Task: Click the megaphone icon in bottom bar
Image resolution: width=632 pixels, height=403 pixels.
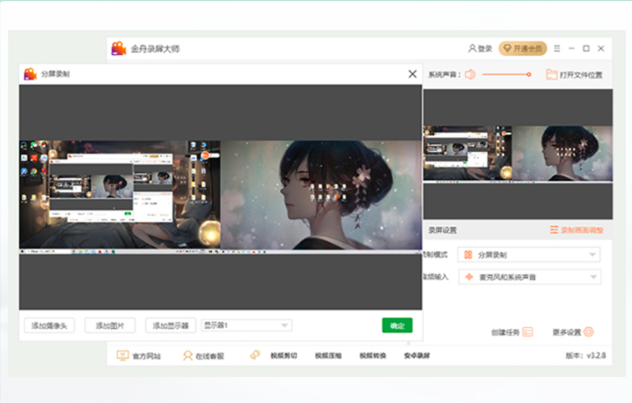Action: [255, 355]
